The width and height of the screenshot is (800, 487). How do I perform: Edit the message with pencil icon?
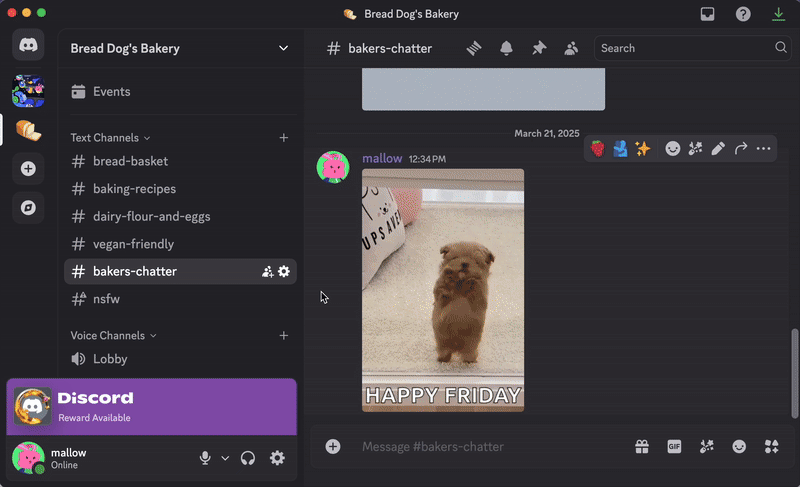718,149
